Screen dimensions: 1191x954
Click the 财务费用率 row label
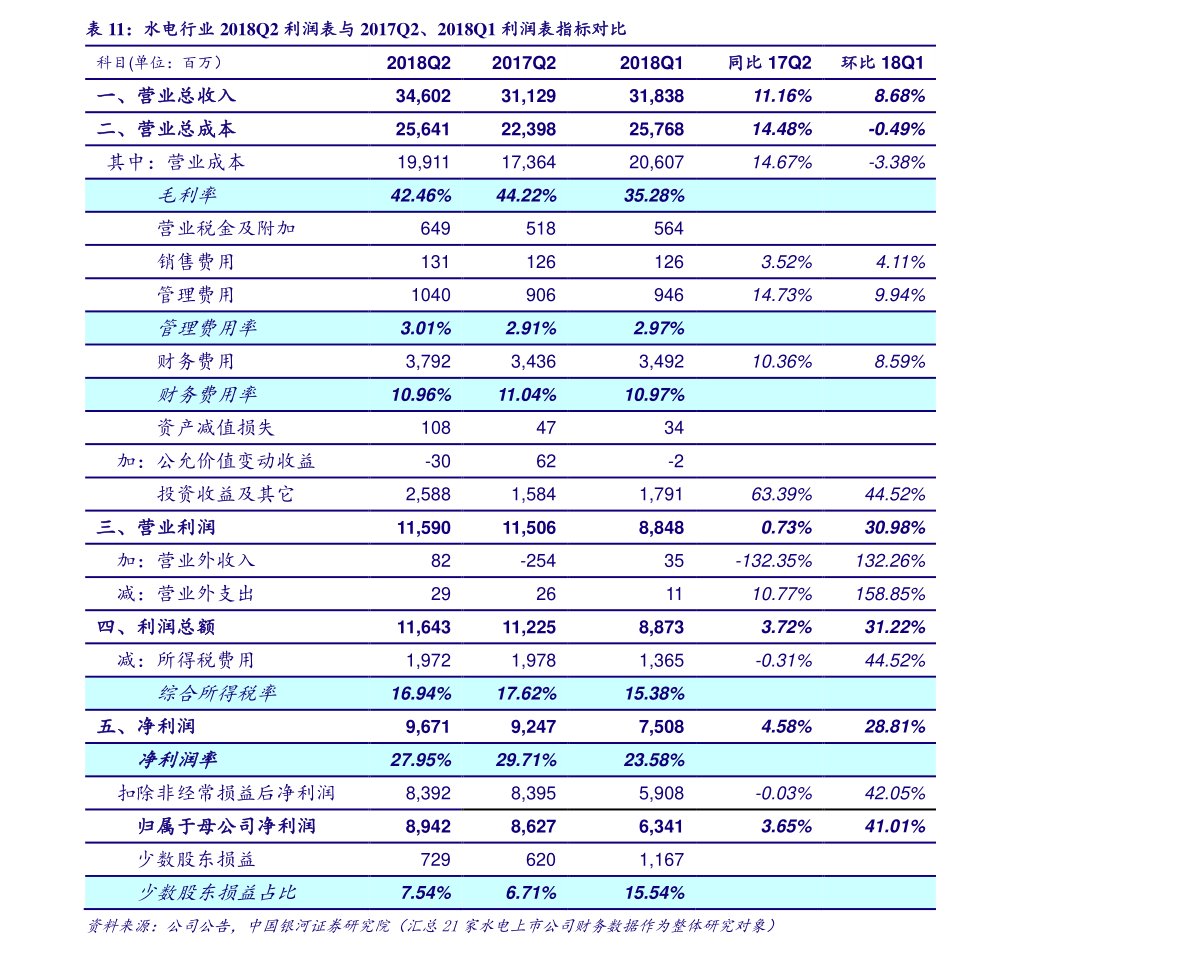pyautogui.click(x=207, y=395)
